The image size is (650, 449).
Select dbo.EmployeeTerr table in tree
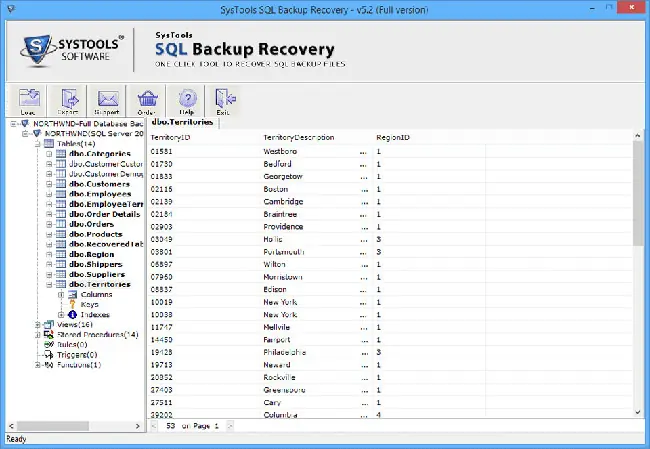[x=106, y=204]
